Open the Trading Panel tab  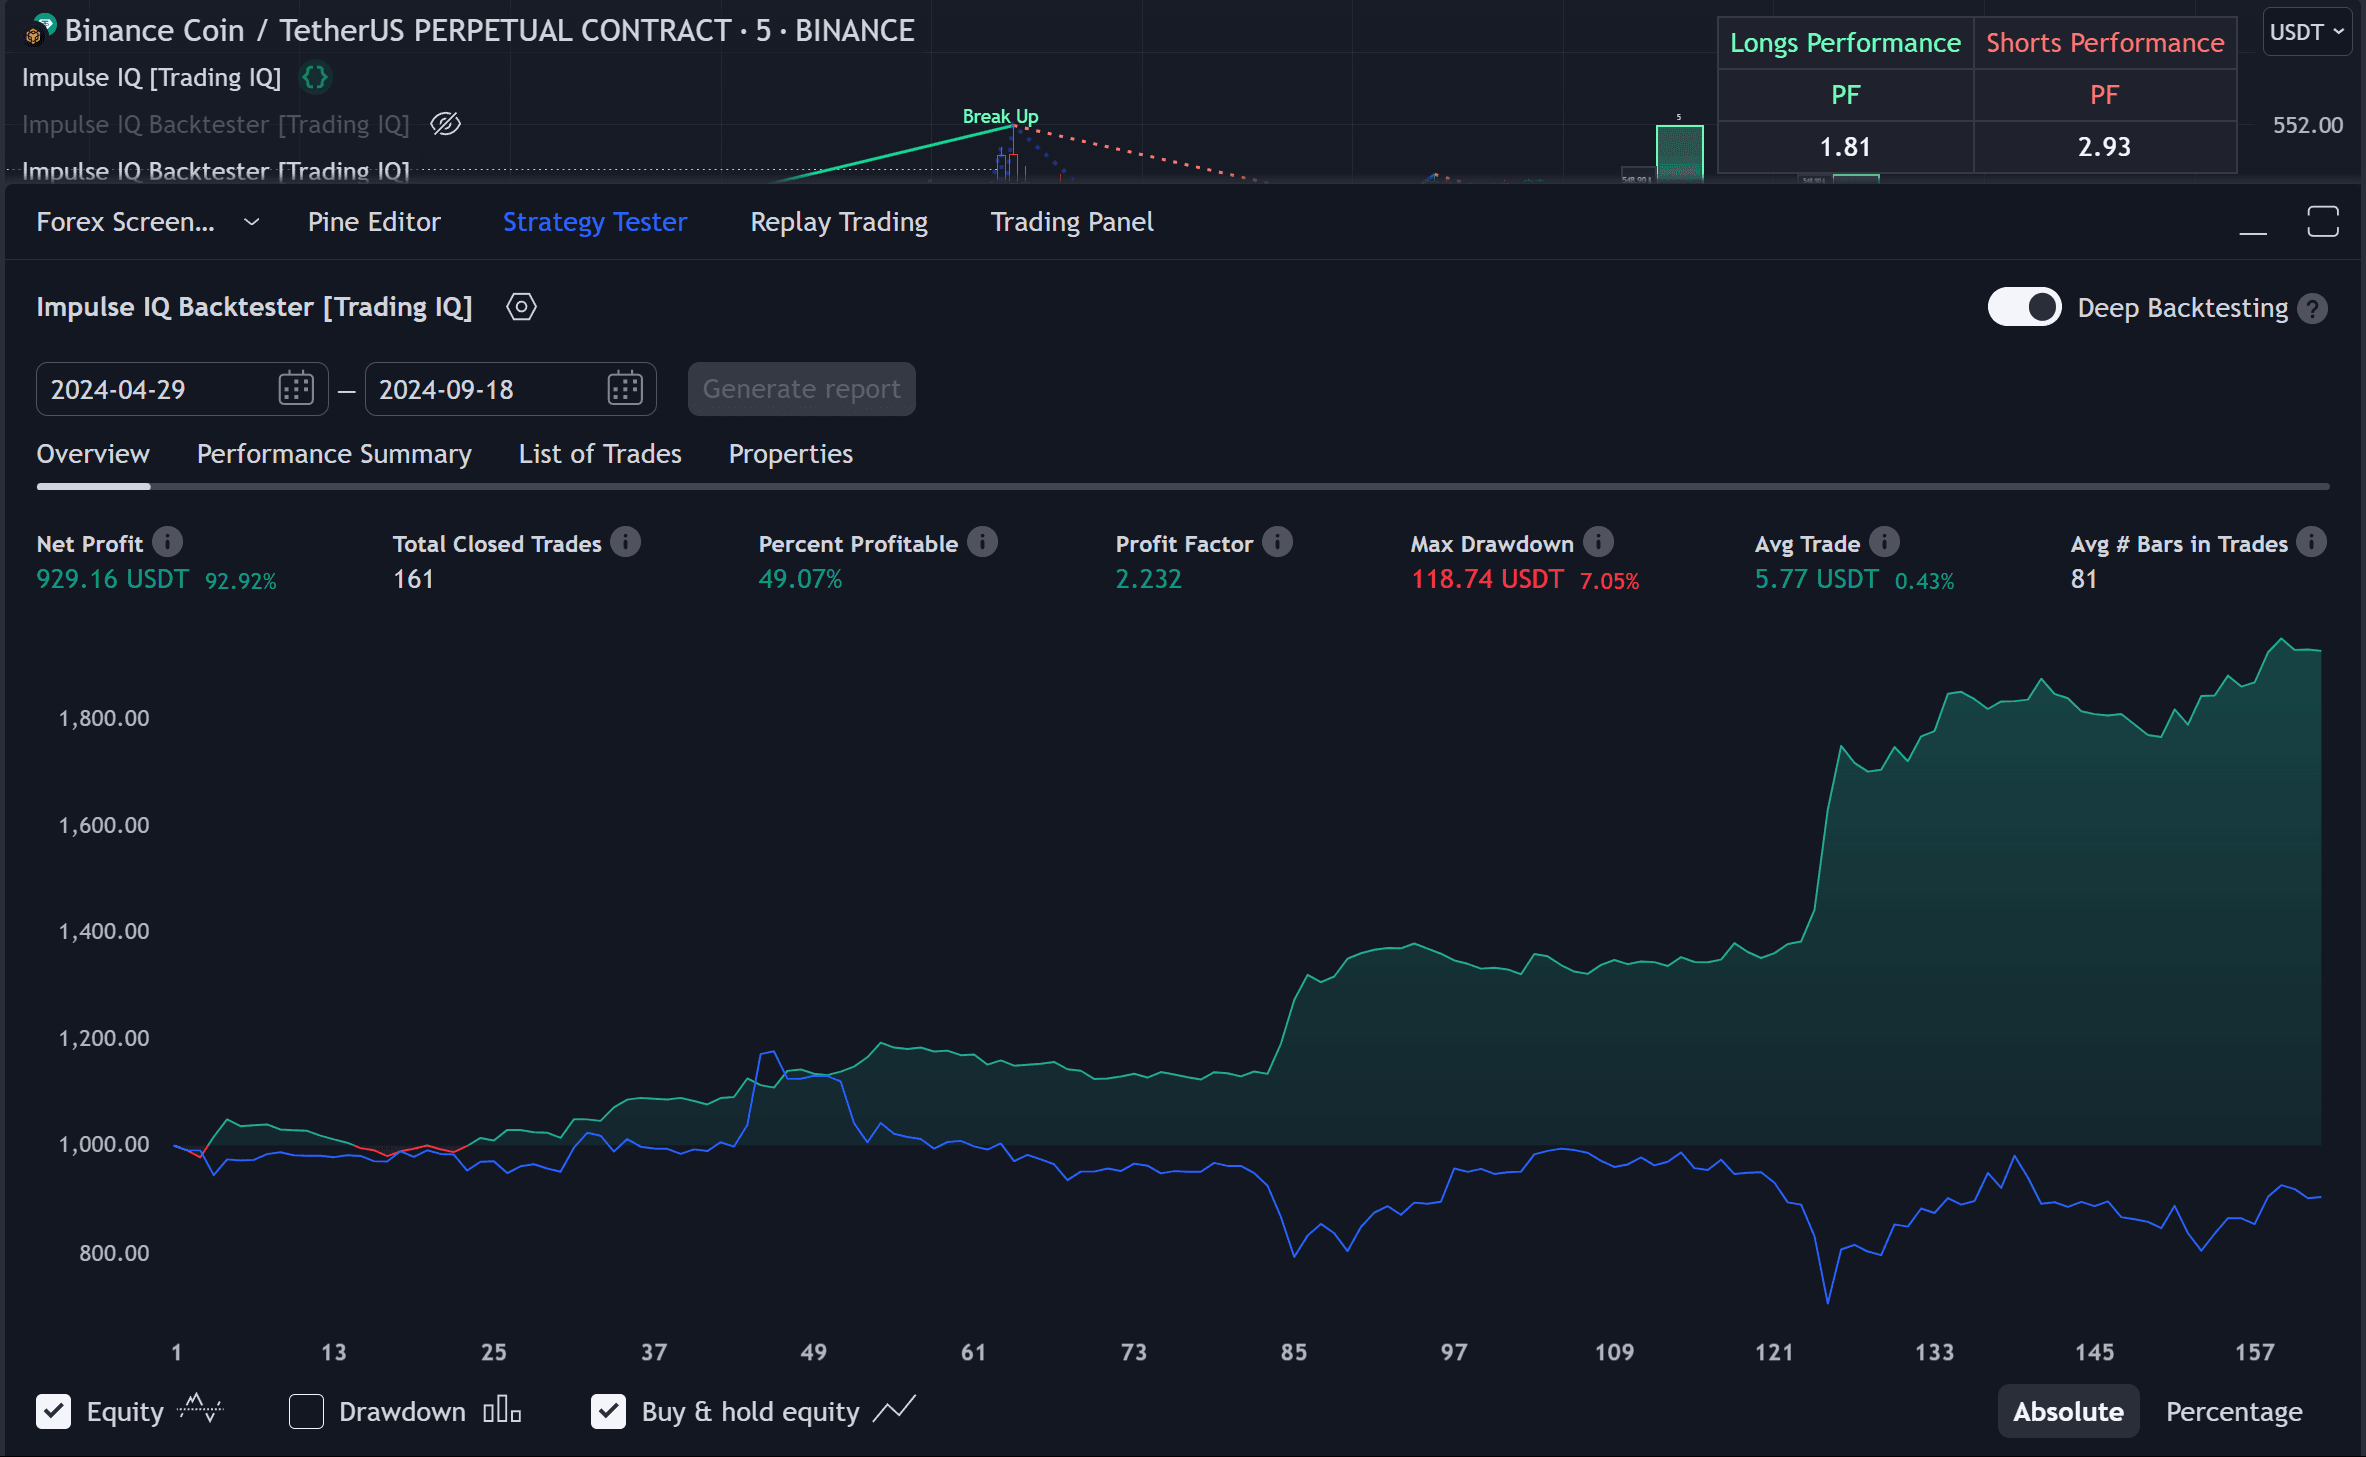1072,222
